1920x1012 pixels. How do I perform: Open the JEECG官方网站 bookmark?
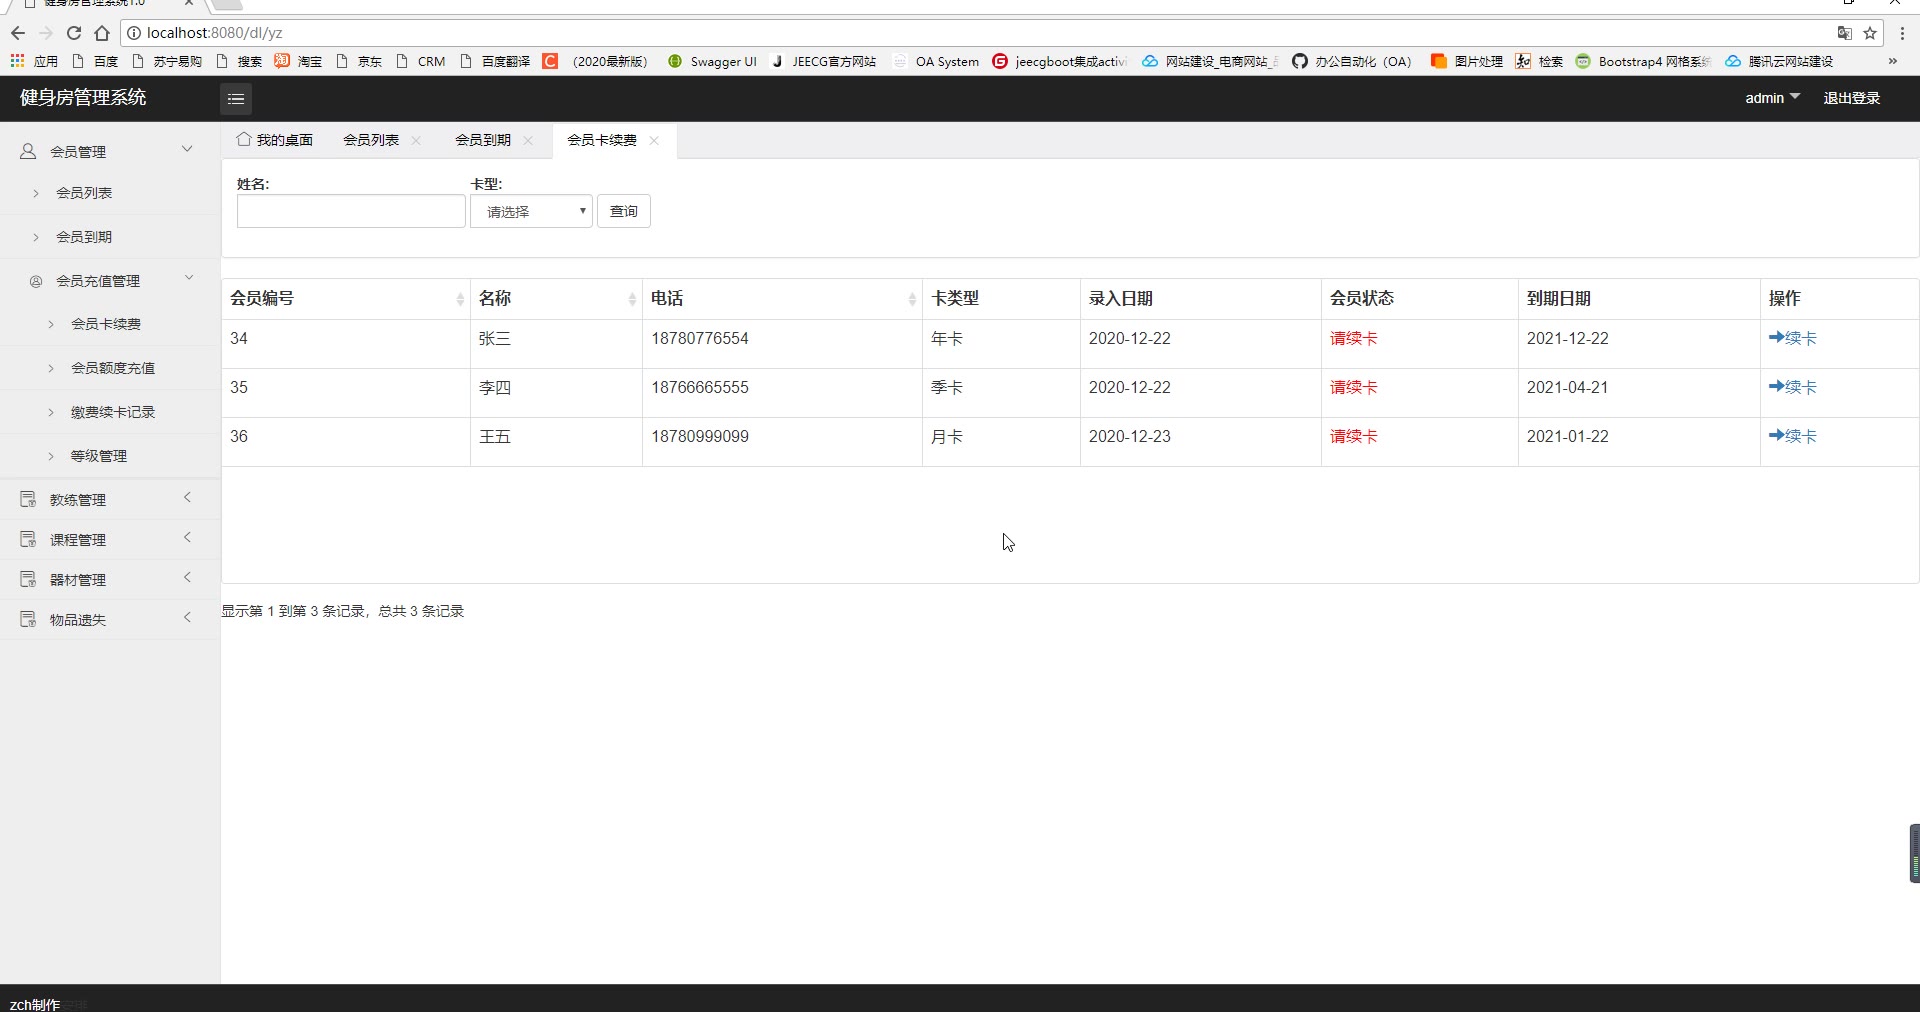(823, 61)
